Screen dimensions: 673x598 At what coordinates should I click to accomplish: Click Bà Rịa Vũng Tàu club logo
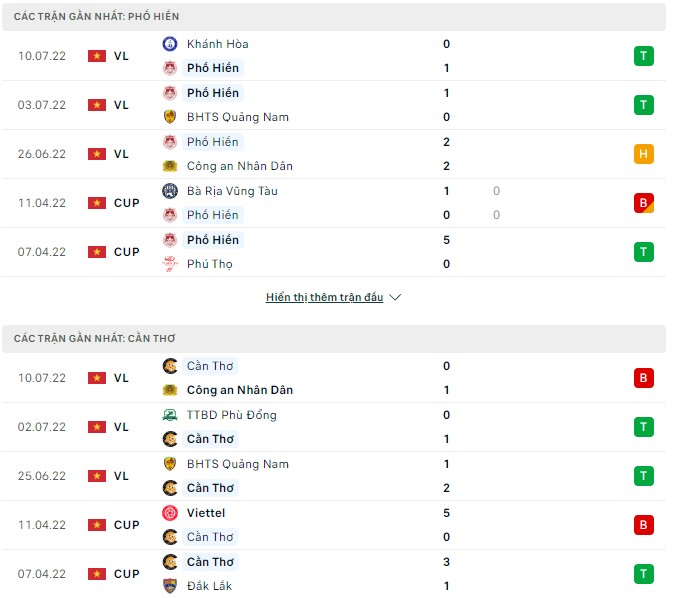170,191
